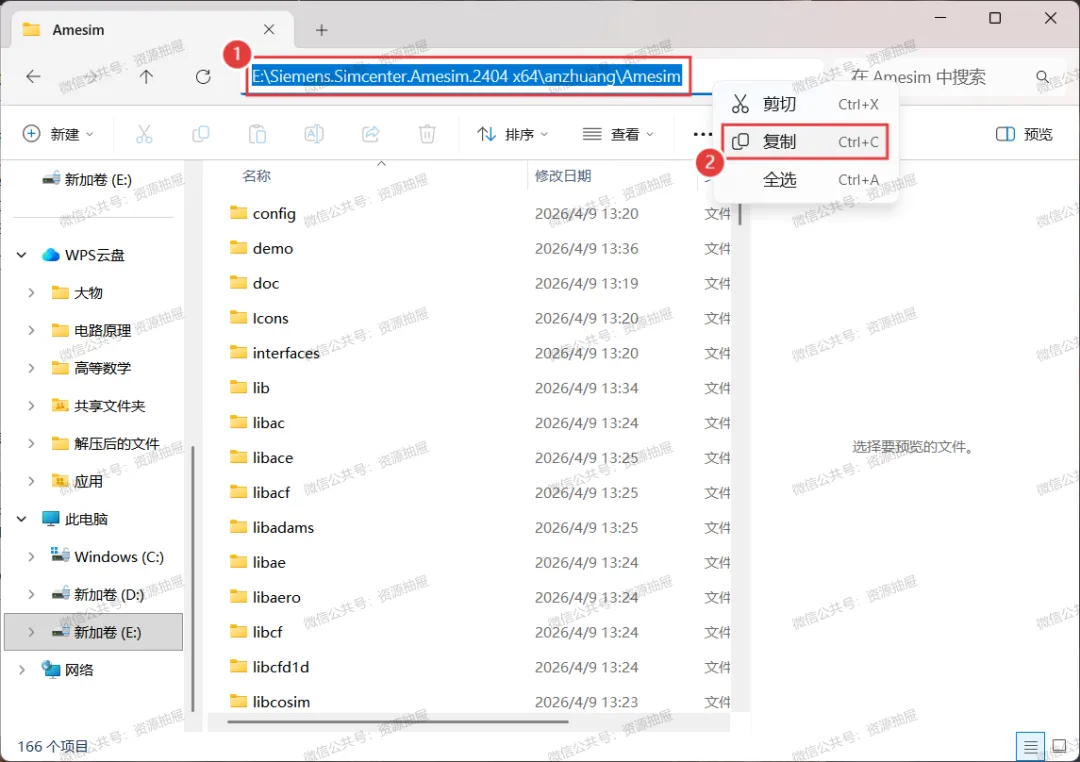Click the file list vertical scrollbar

click(x=740, y=214)
